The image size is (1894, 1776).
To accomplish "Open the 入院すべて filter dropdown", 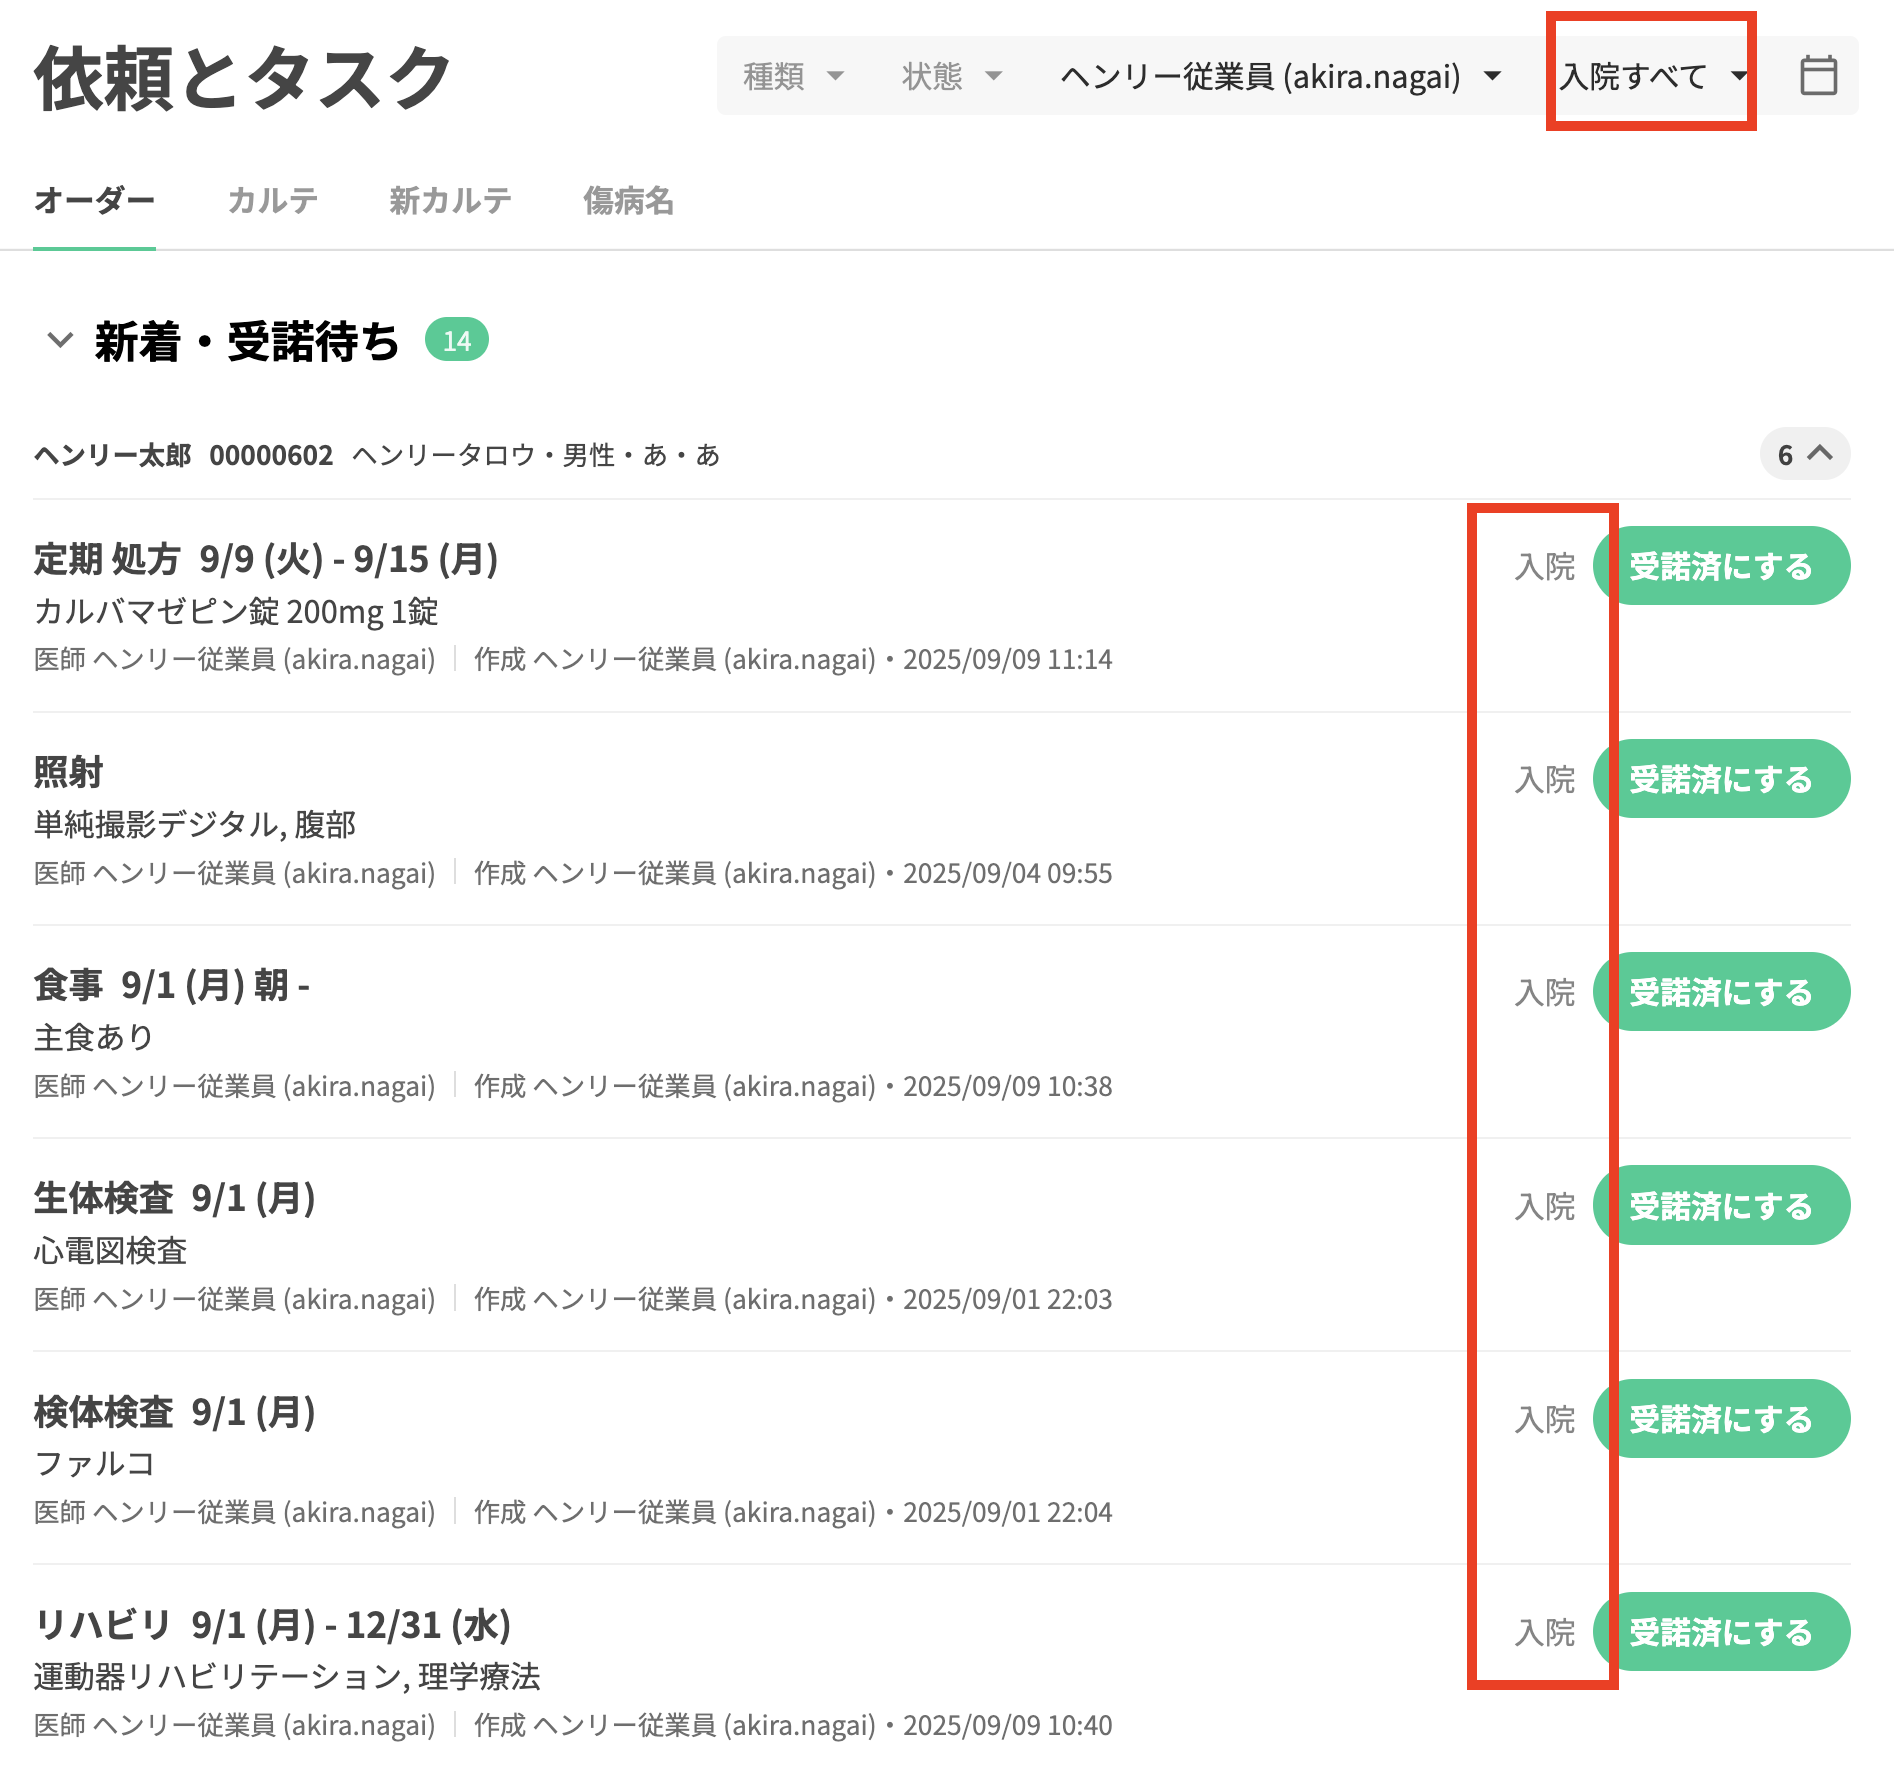I will pos(1652,76).
